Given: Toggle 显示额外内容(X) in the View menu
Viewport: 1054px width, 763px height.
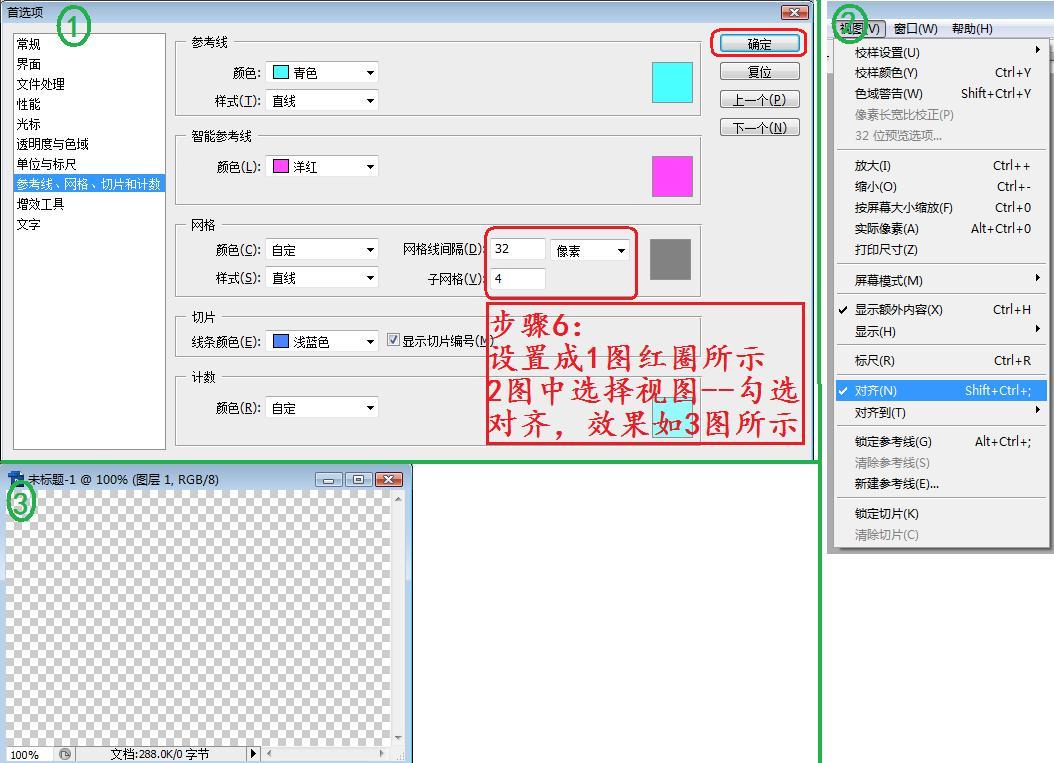Looking at the screenshot, I should tap(941, 310).
